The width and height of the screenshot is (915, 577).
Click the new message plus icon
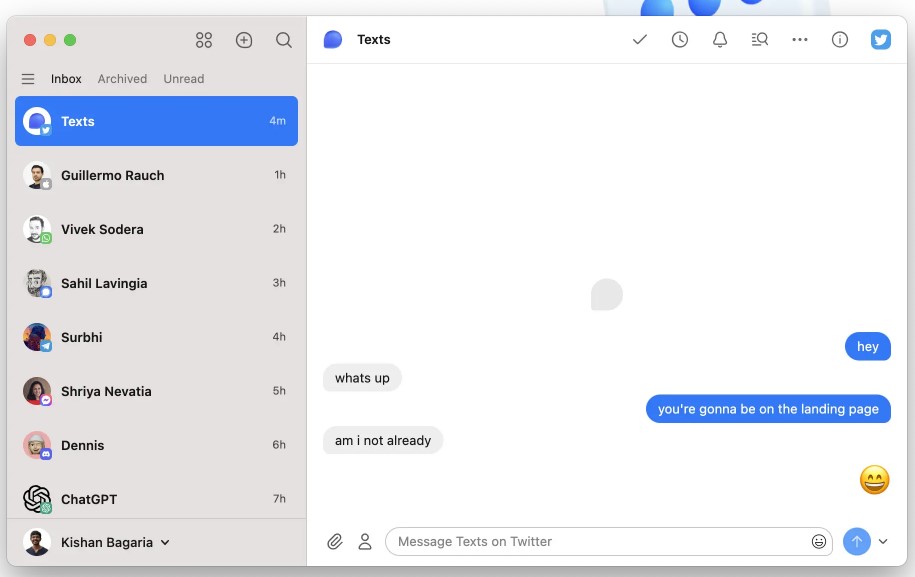tap(244, 40)
